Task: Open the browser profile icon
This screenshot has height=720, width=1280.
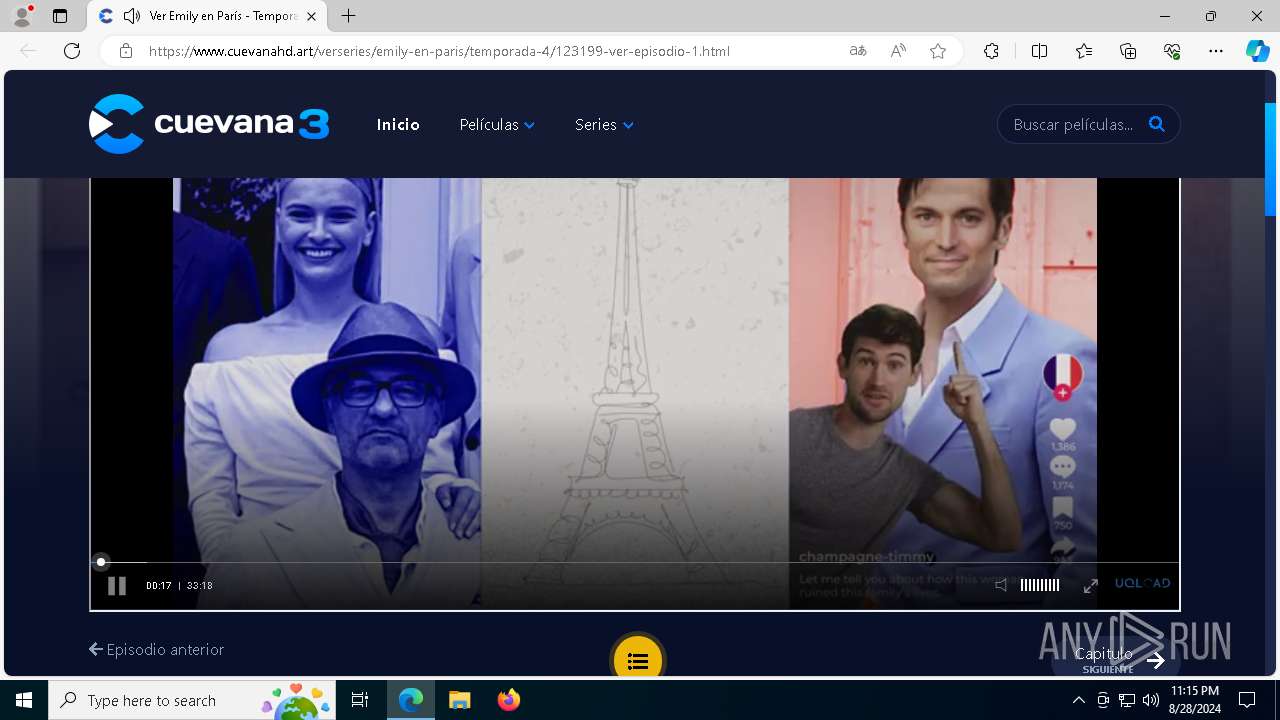Action: click(x=22, y=16)
